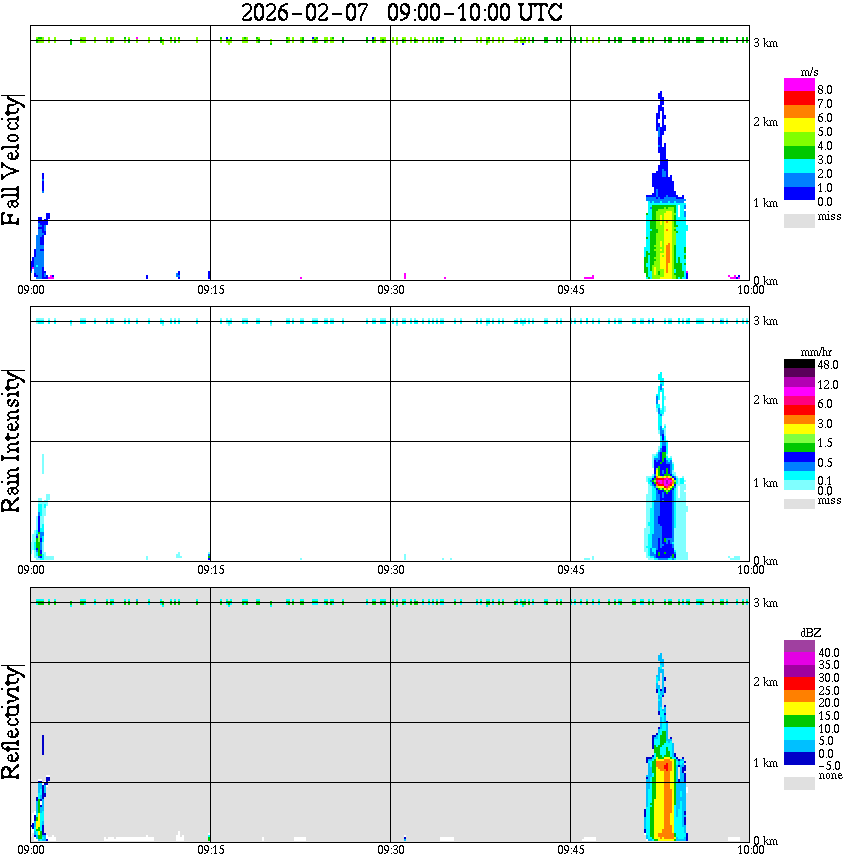Image resolution: width=850 pixels, height=868 pixels.
Task: Click the miss label in the m/s legend
Action: tap(829, 216)
